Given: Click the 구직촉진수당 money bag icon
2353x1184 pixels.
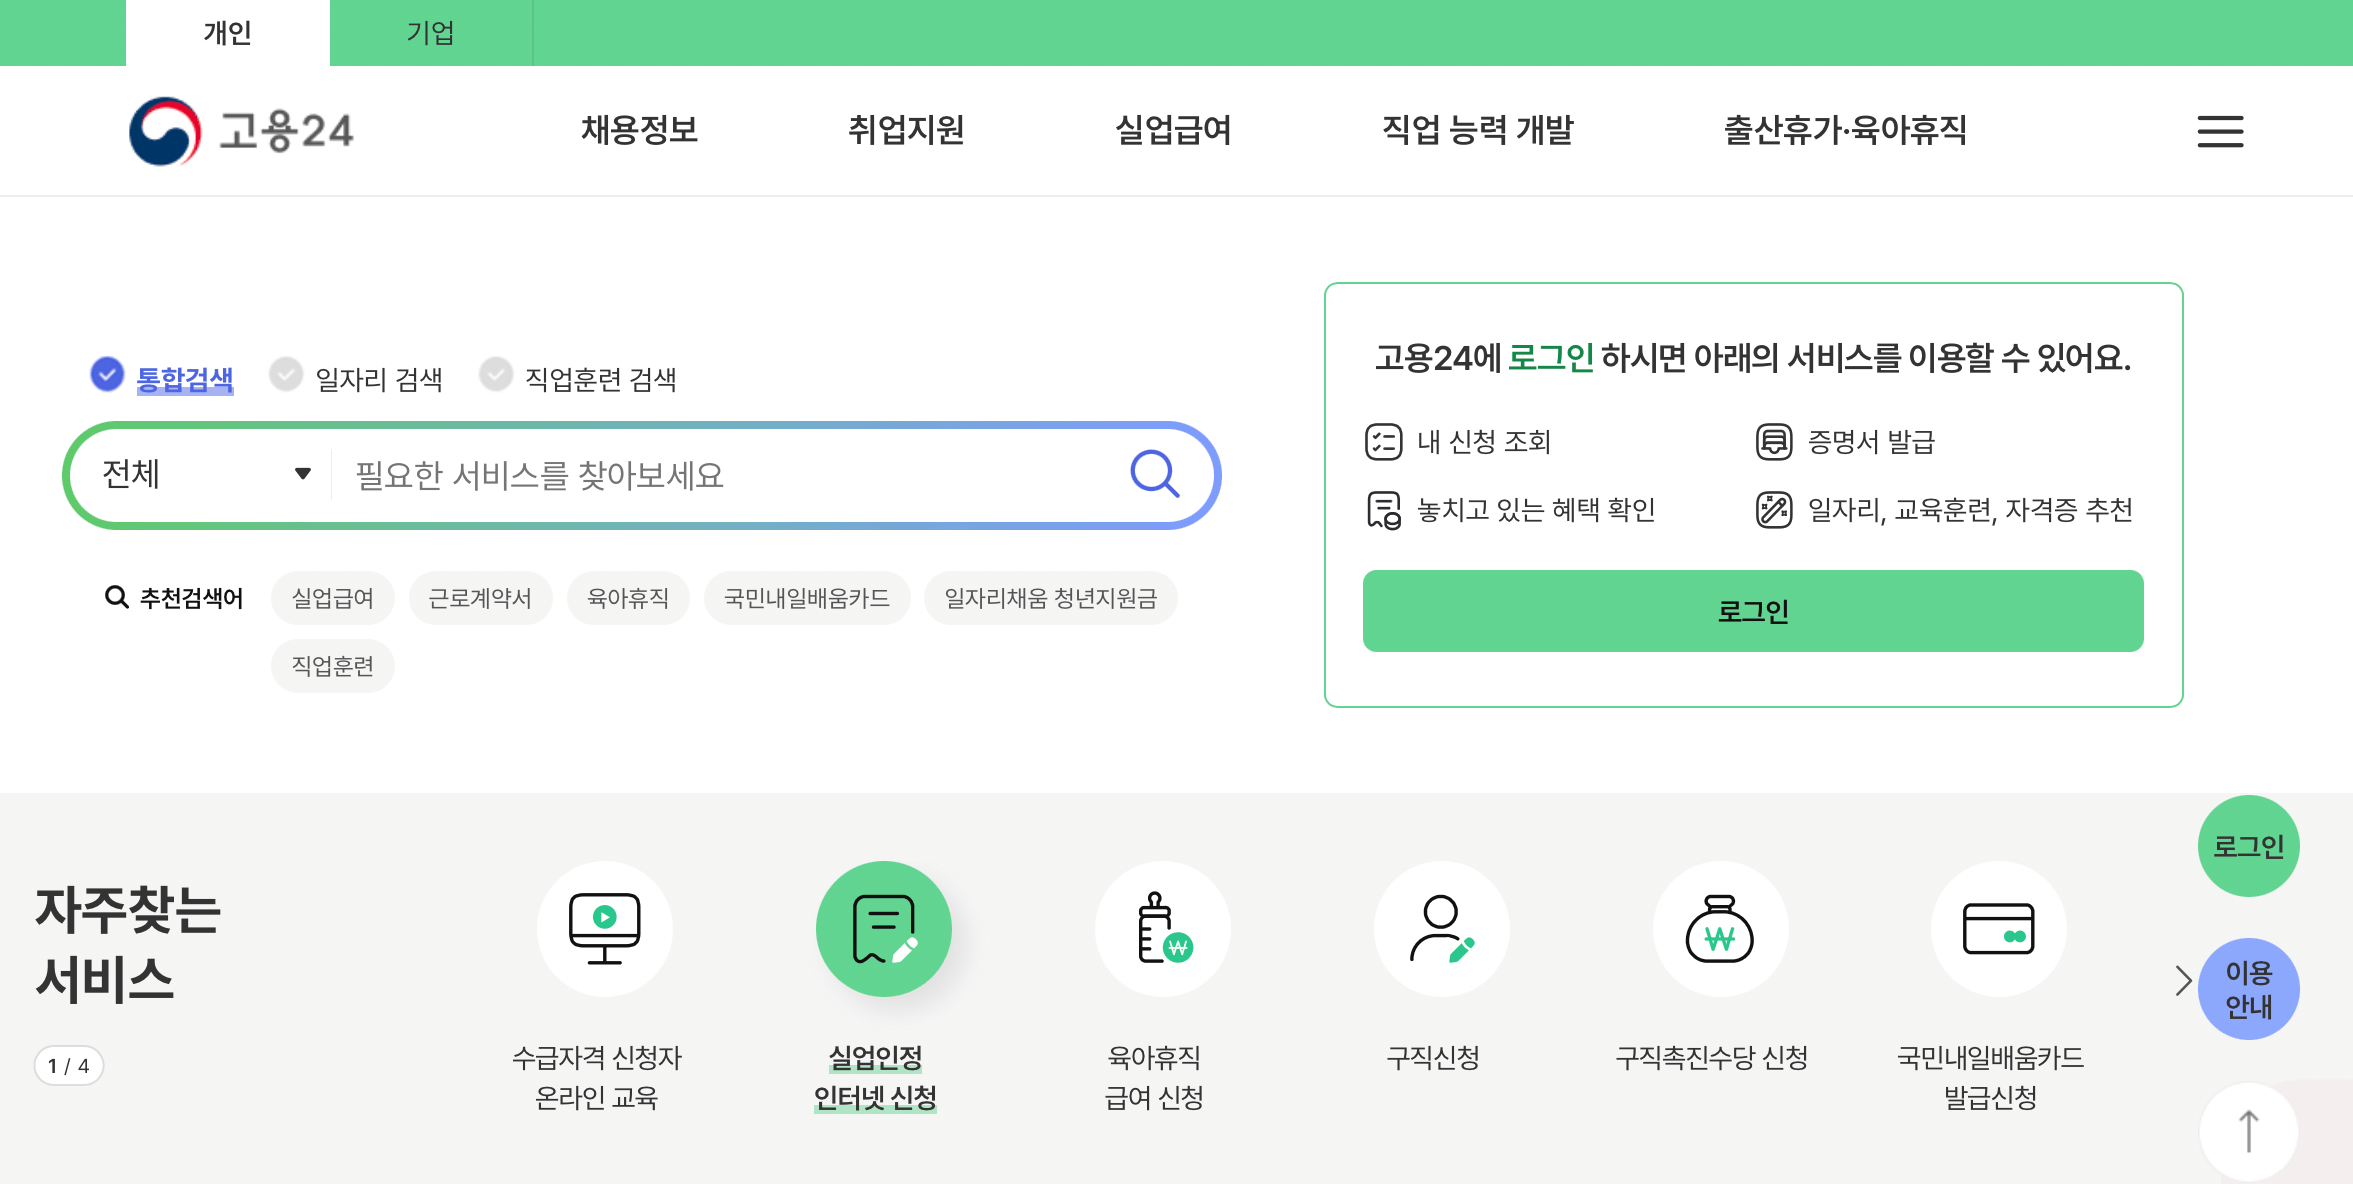Looking at the screenshot, I should pyautogui.click(x=1719, y=929).
